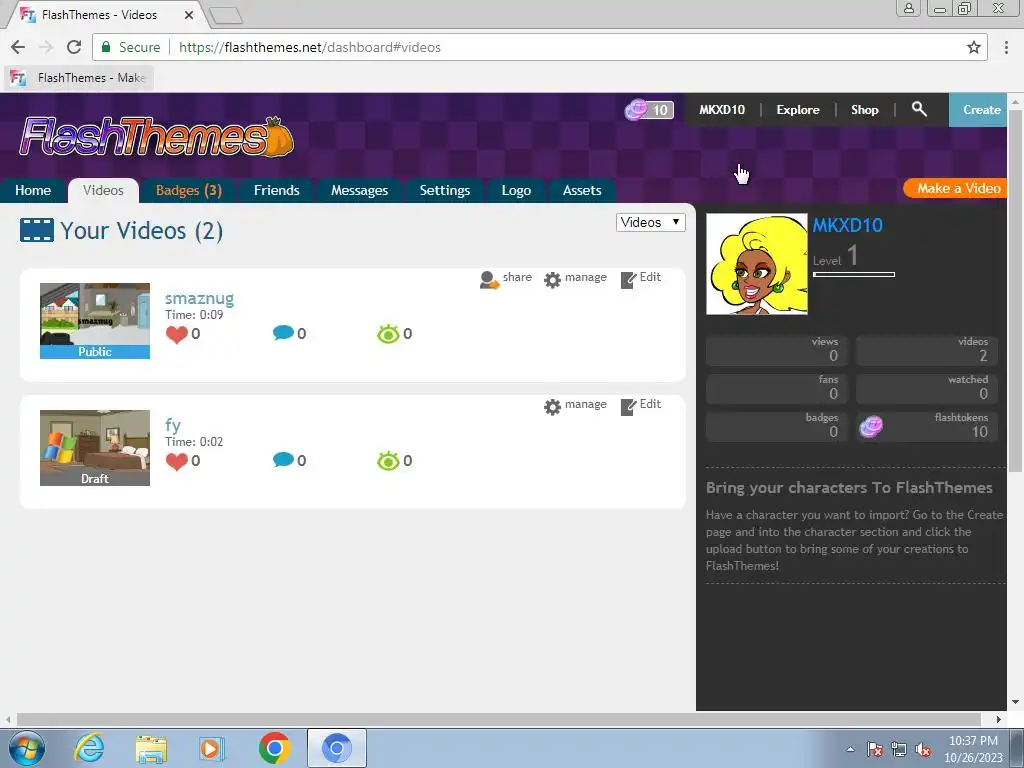Click the network tray icon
The height and width of the screenshot is (768, 1024).
coord(899,750)
